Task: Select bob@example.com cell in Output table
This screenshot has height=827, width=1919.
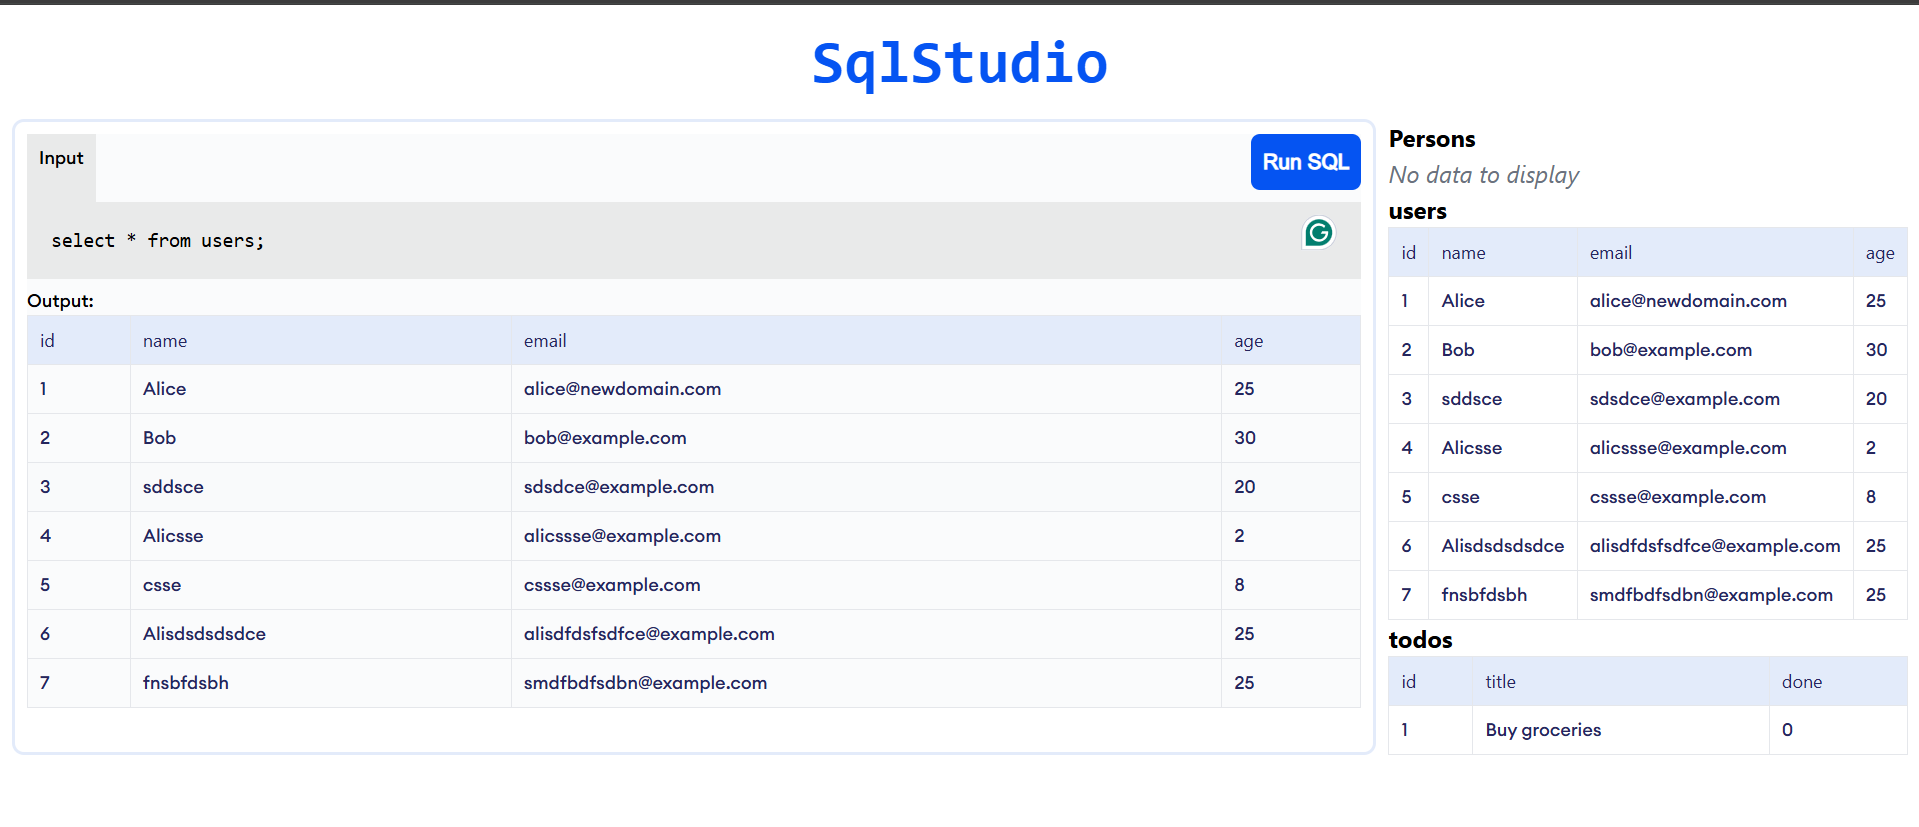Action: click(866, 438)
